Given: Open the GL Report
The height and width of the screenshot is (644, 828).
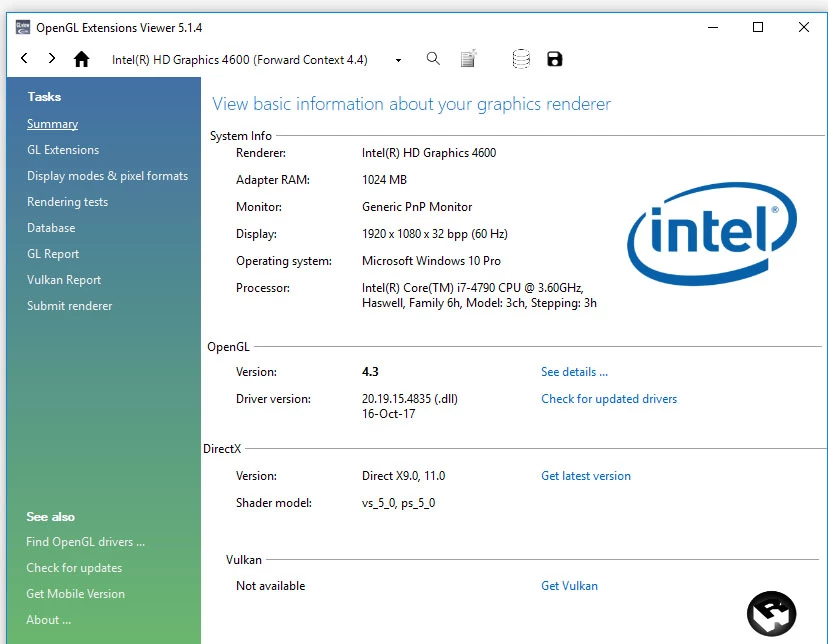Looking at the screenshot, I should (53, 254).
